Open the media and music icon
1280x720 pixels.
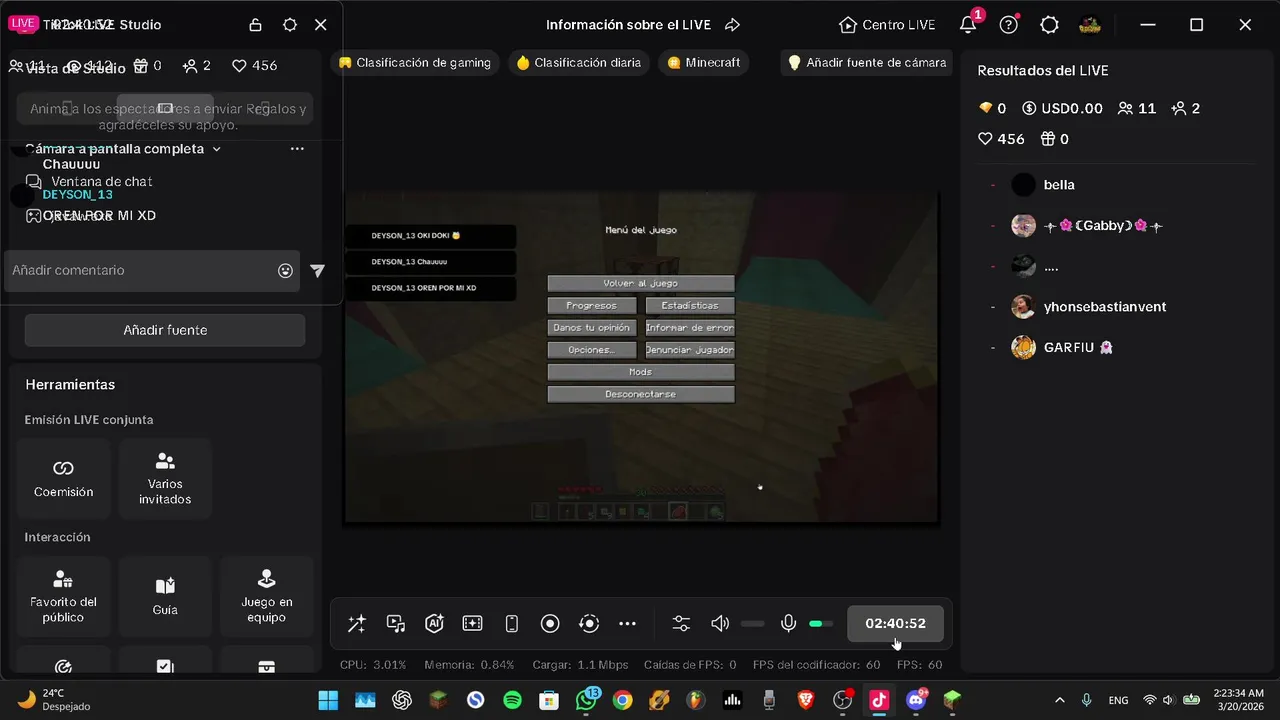pos(395,624)
